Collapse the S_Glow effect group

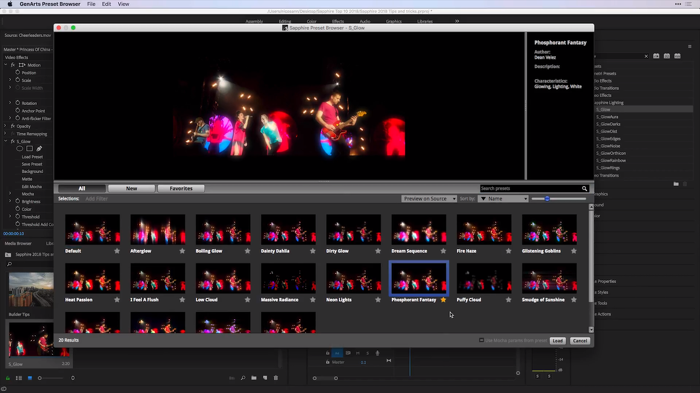6,141
